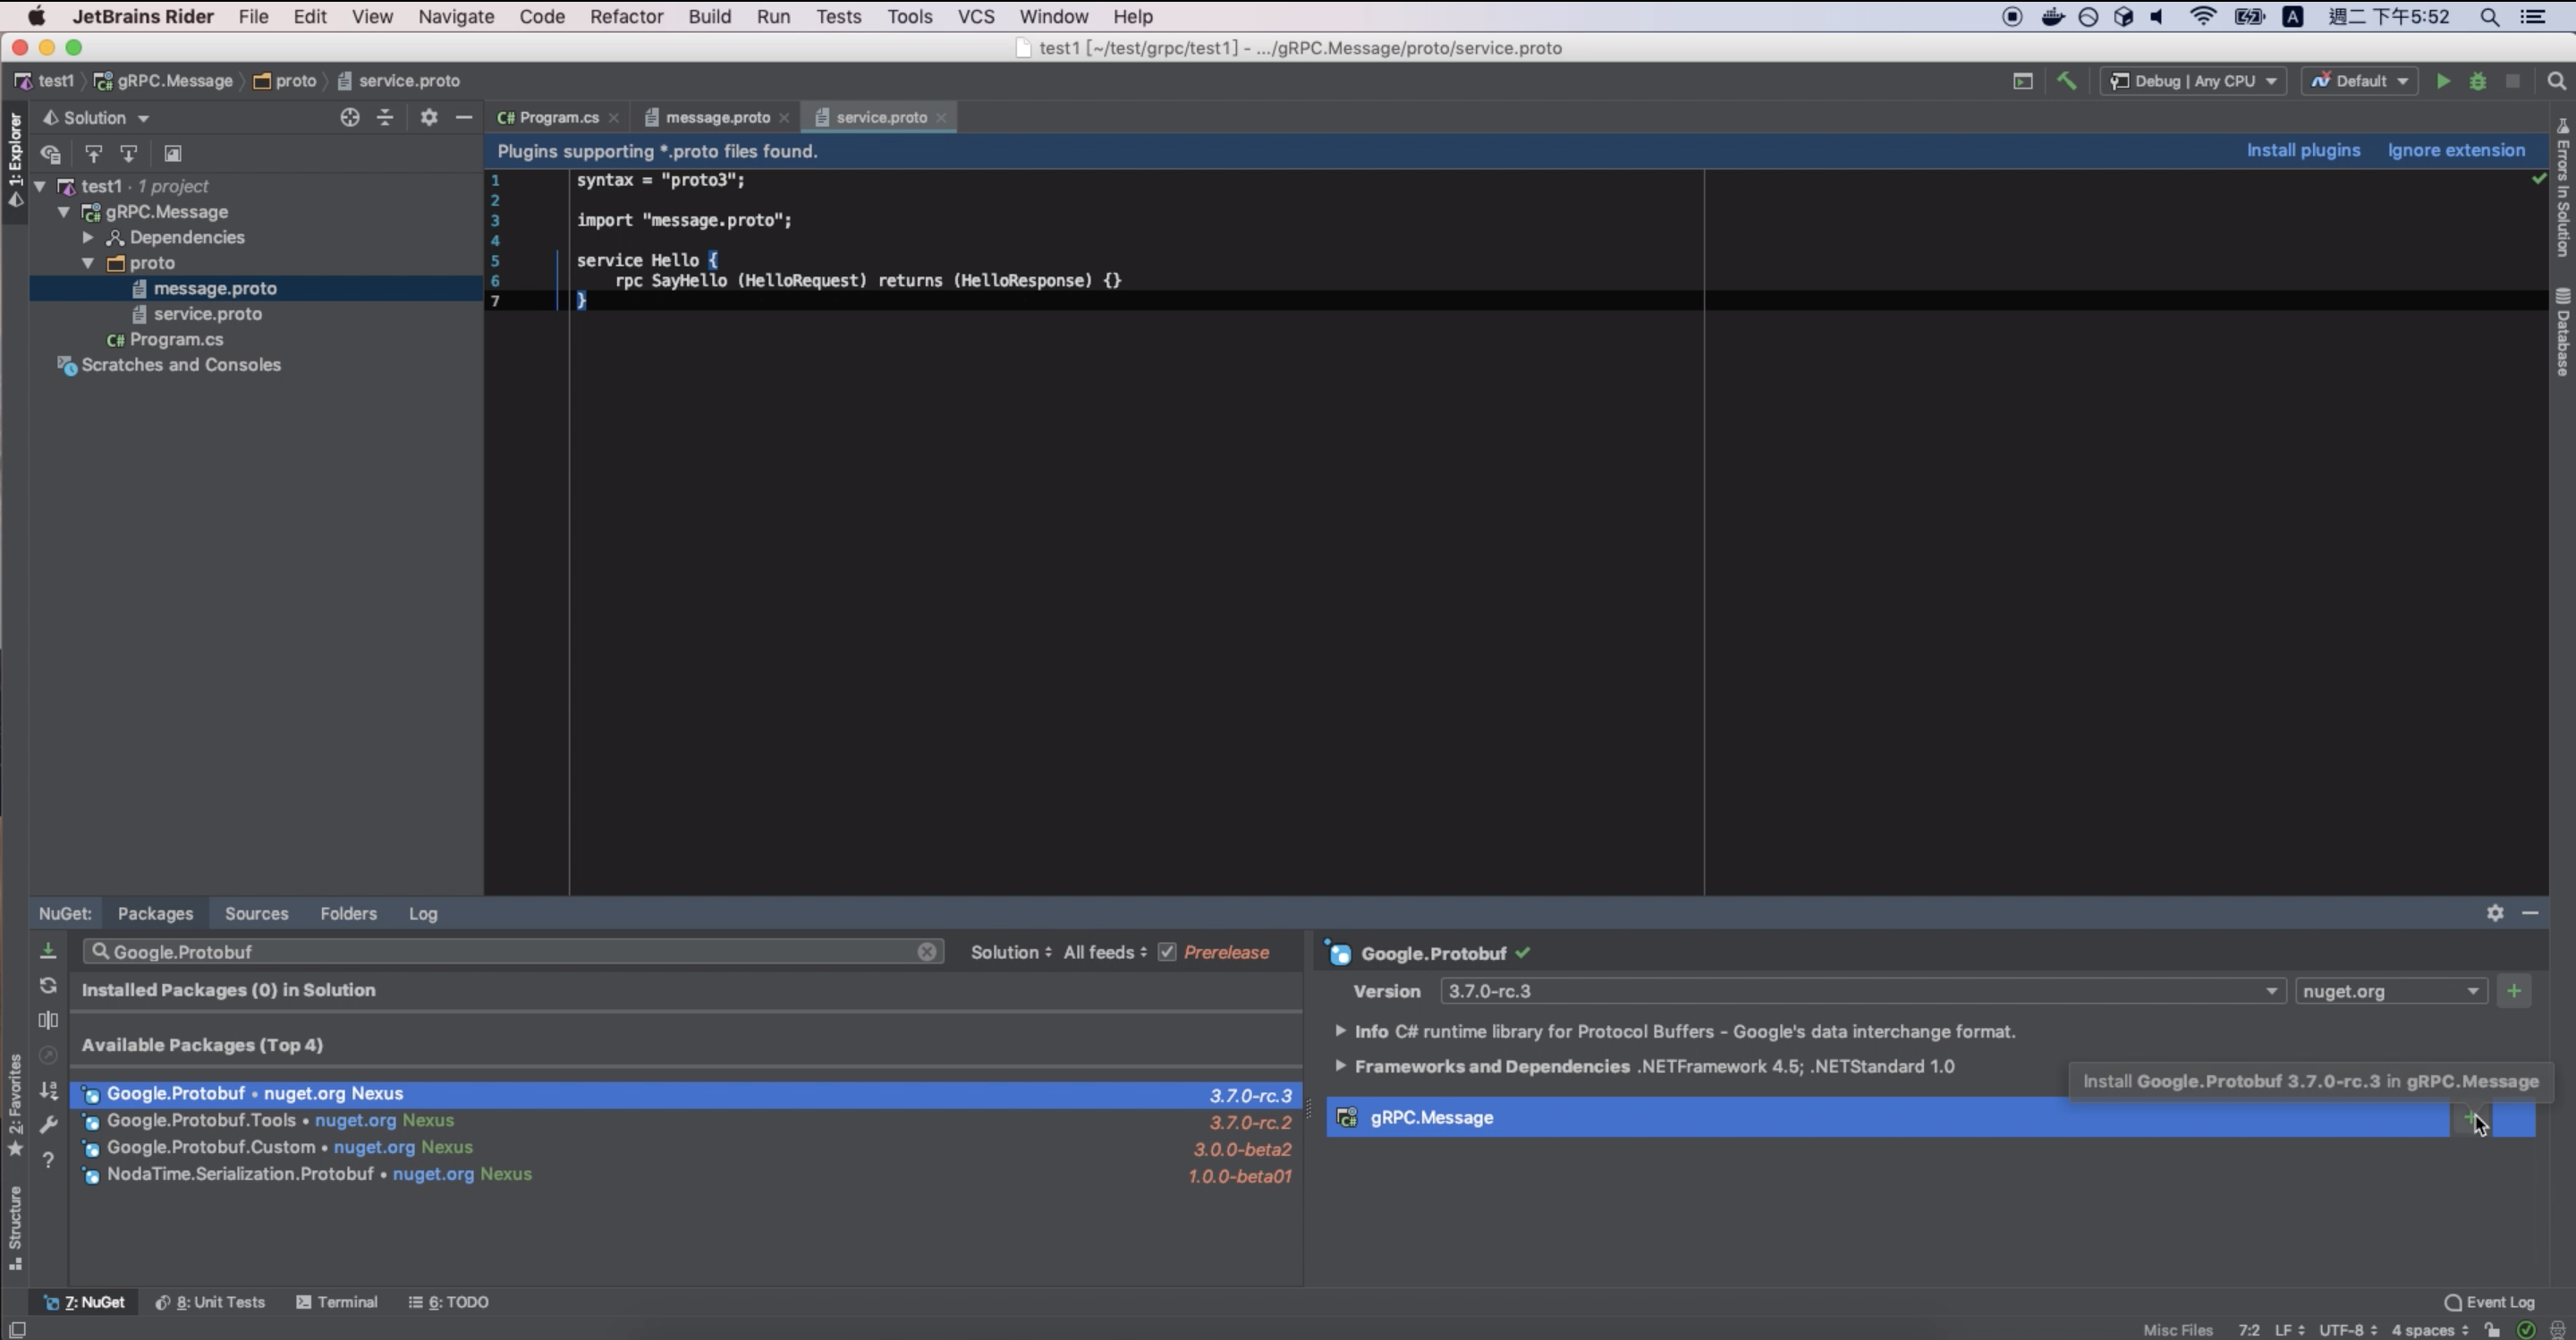Click the NuGet refresh icon
Viewport: 2576px width, 1340px height.
point(48,985)
